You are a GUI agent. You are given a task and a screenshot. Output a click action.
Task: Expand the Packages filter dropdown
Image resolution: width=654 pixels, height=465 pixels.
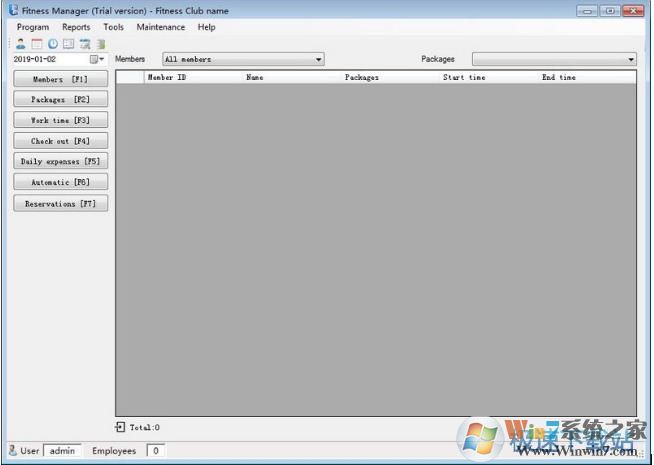point(631,60)
